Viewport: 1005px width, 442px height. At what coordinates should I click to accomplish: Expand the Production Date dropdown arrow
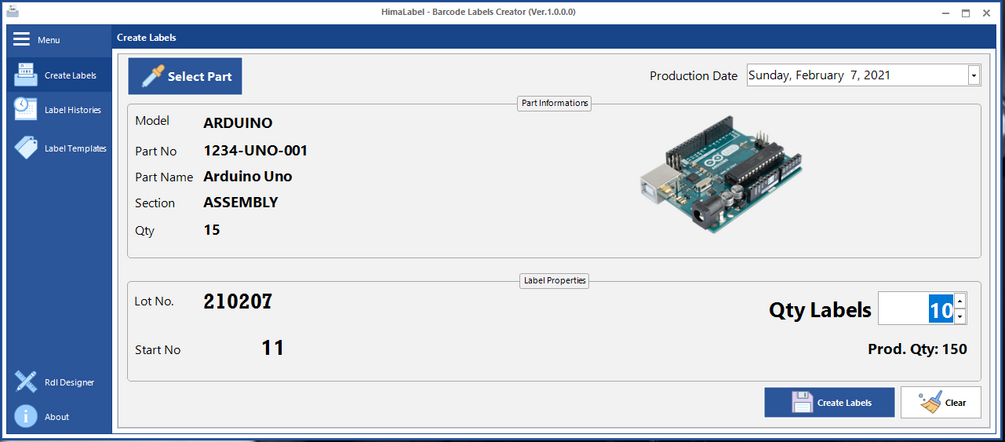pos(974,76)
